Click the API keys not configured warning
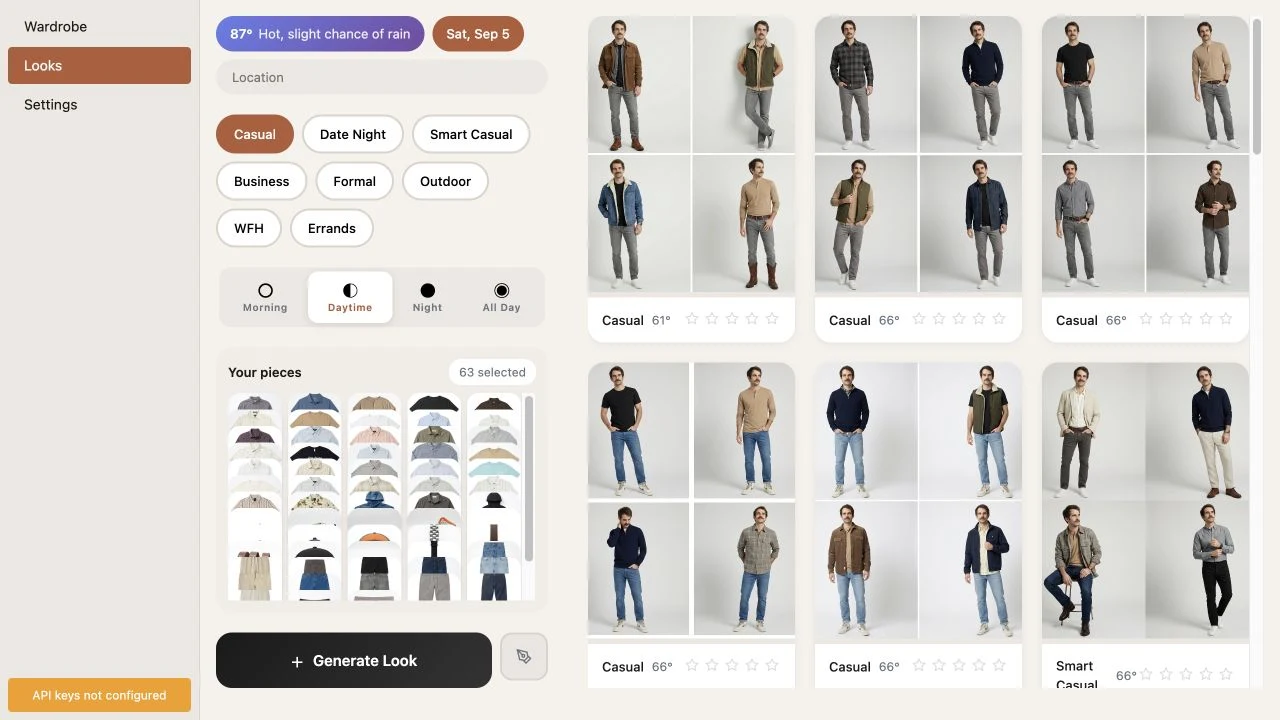1280x720 pixels. pyautogui.click(x=99, y=695)
